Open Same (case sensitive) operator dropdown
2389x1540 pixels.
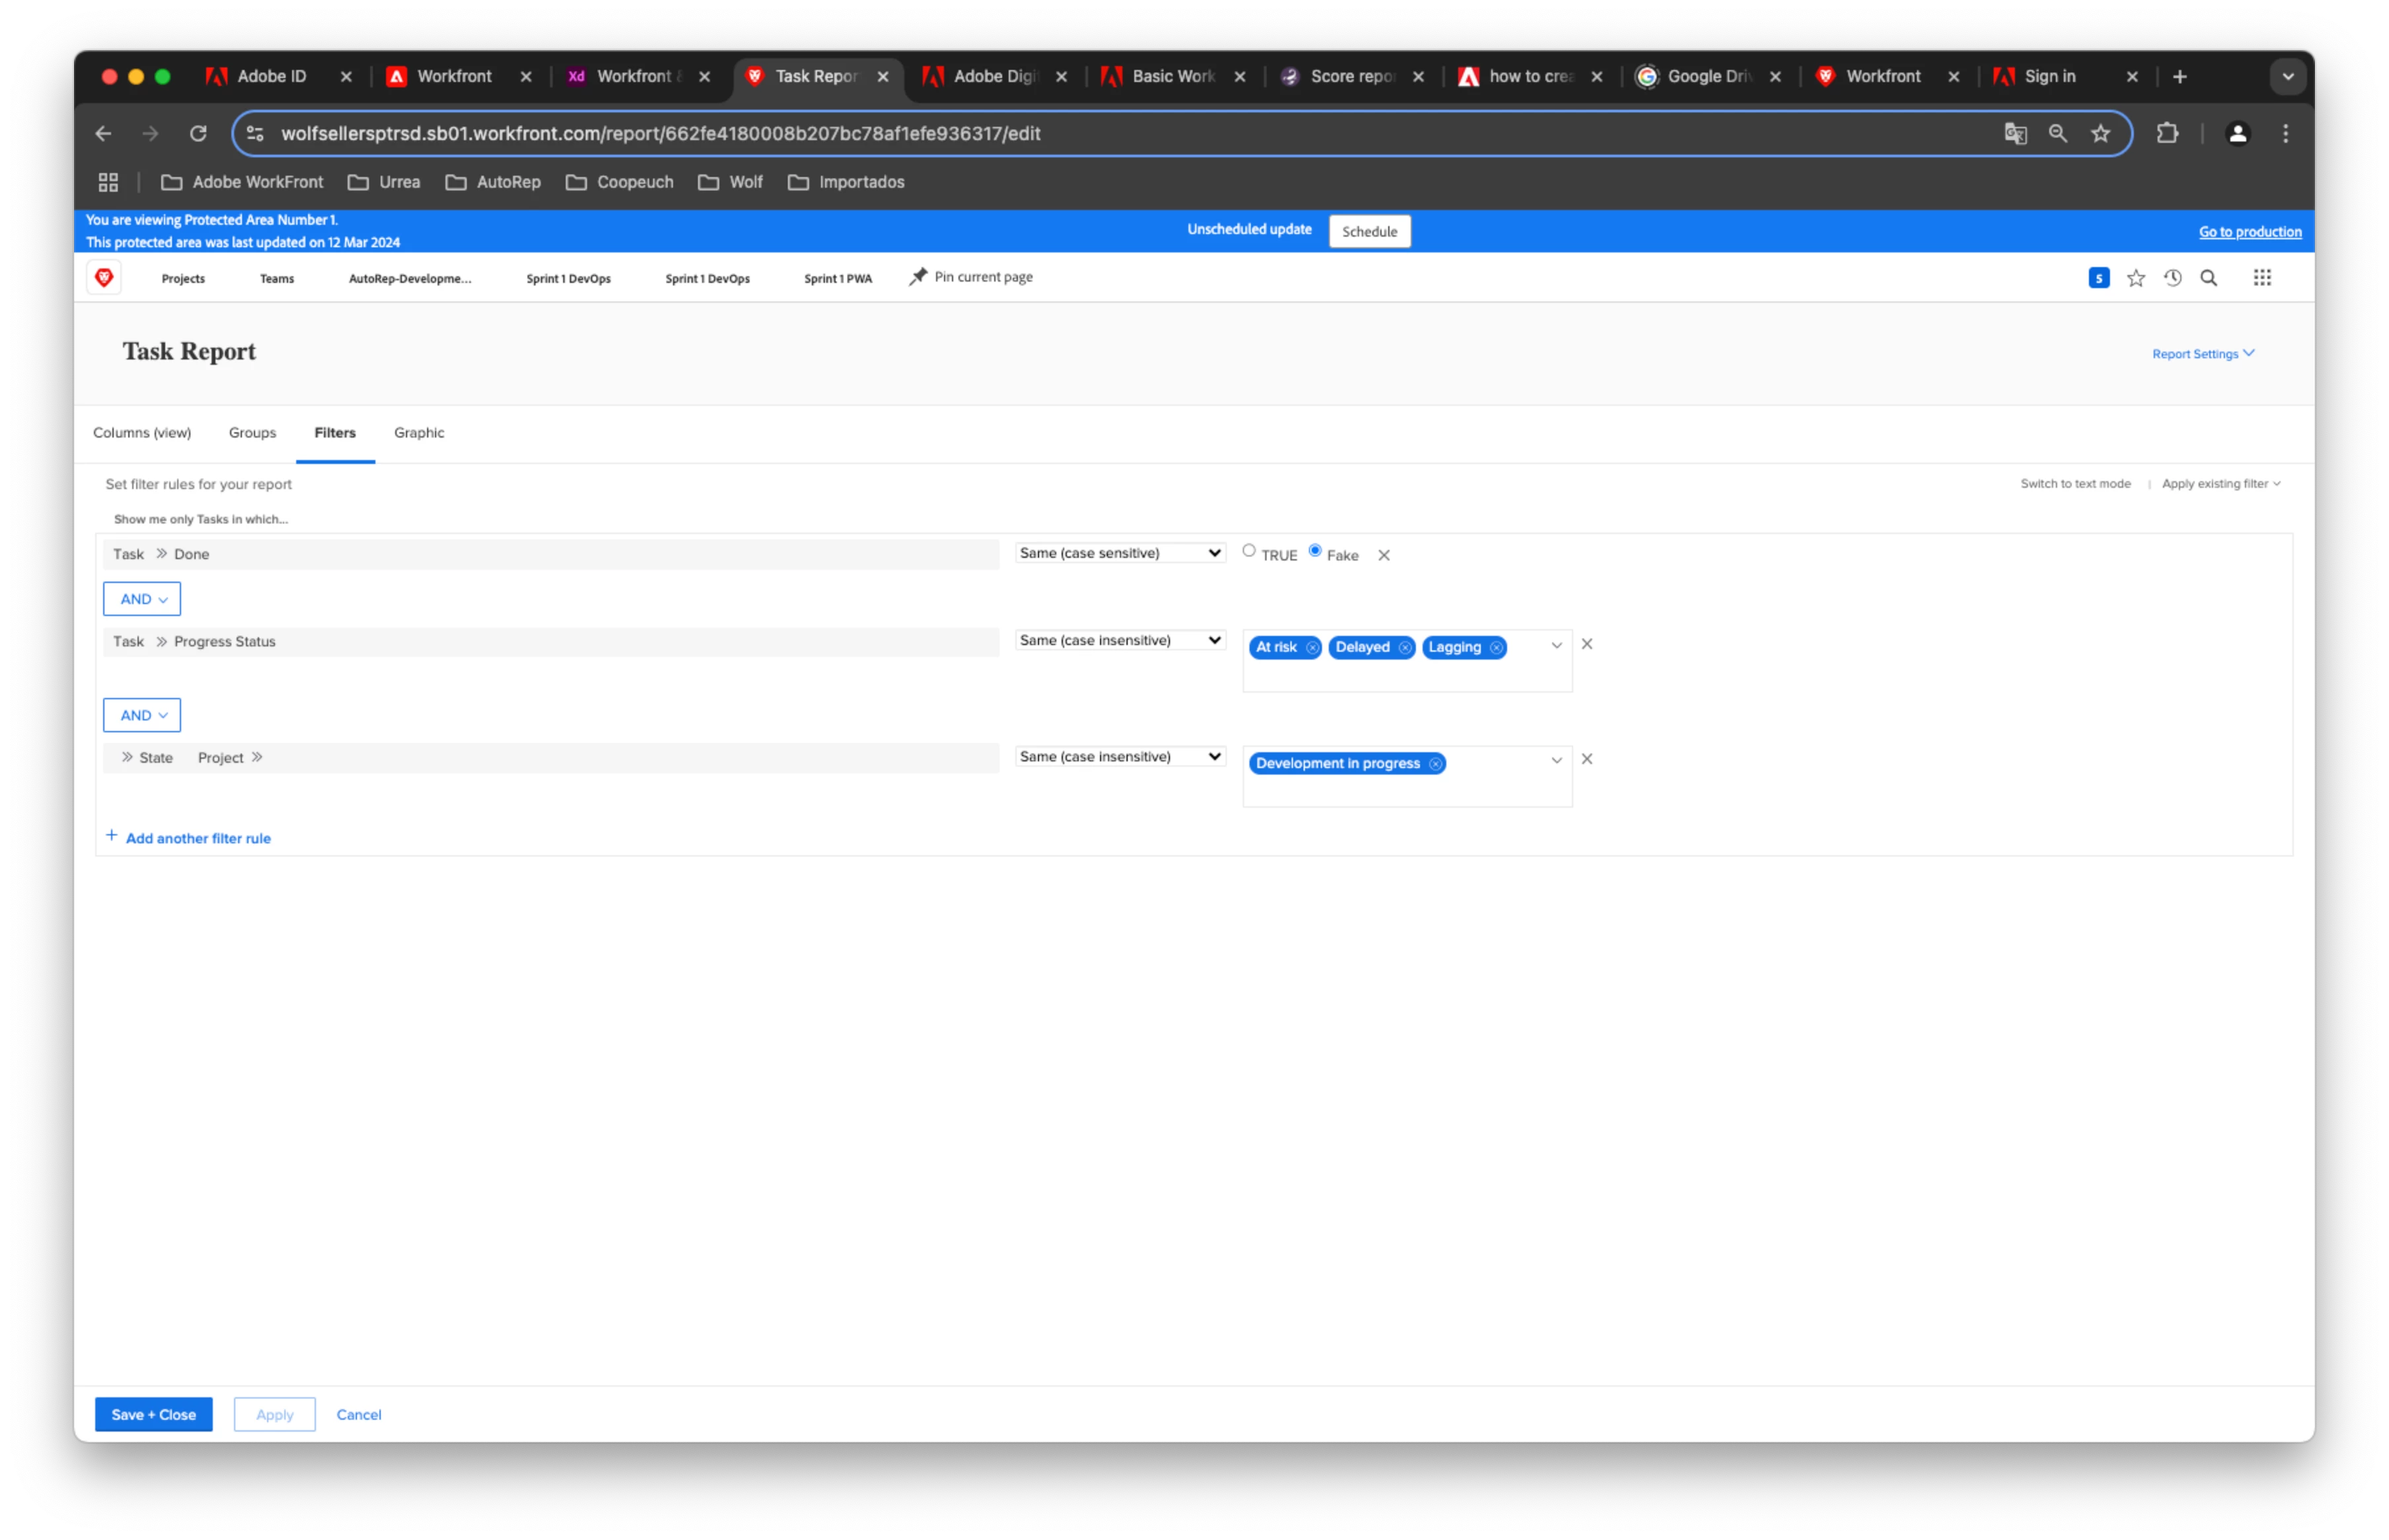(x=1120, y=553)
